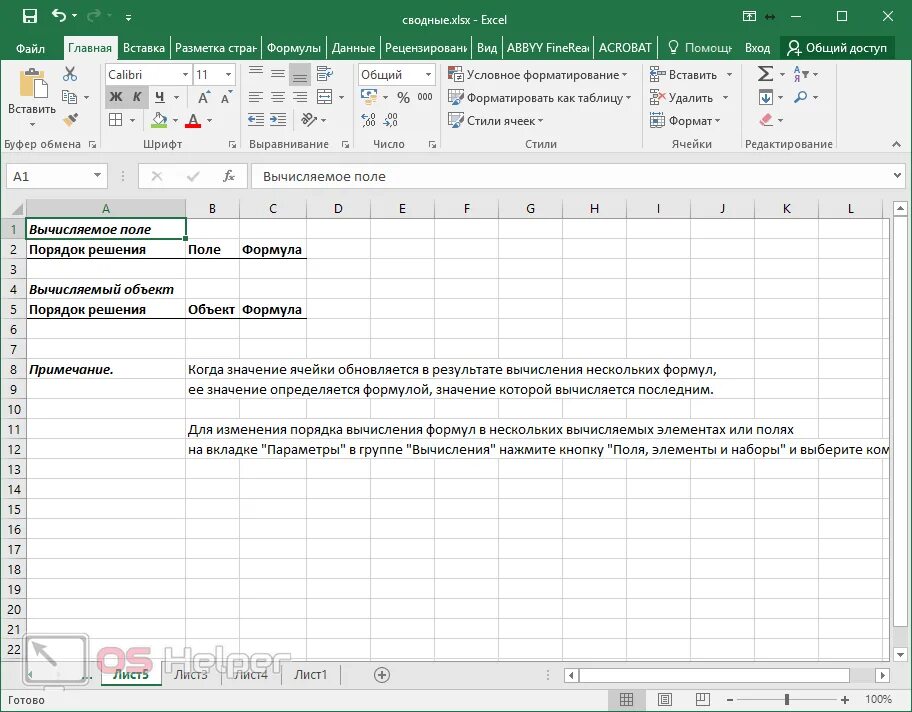Select the Лист1 sheet tab
Image resolution: width=912 pixels, height=712 pixels.
(x=311, y=674)
